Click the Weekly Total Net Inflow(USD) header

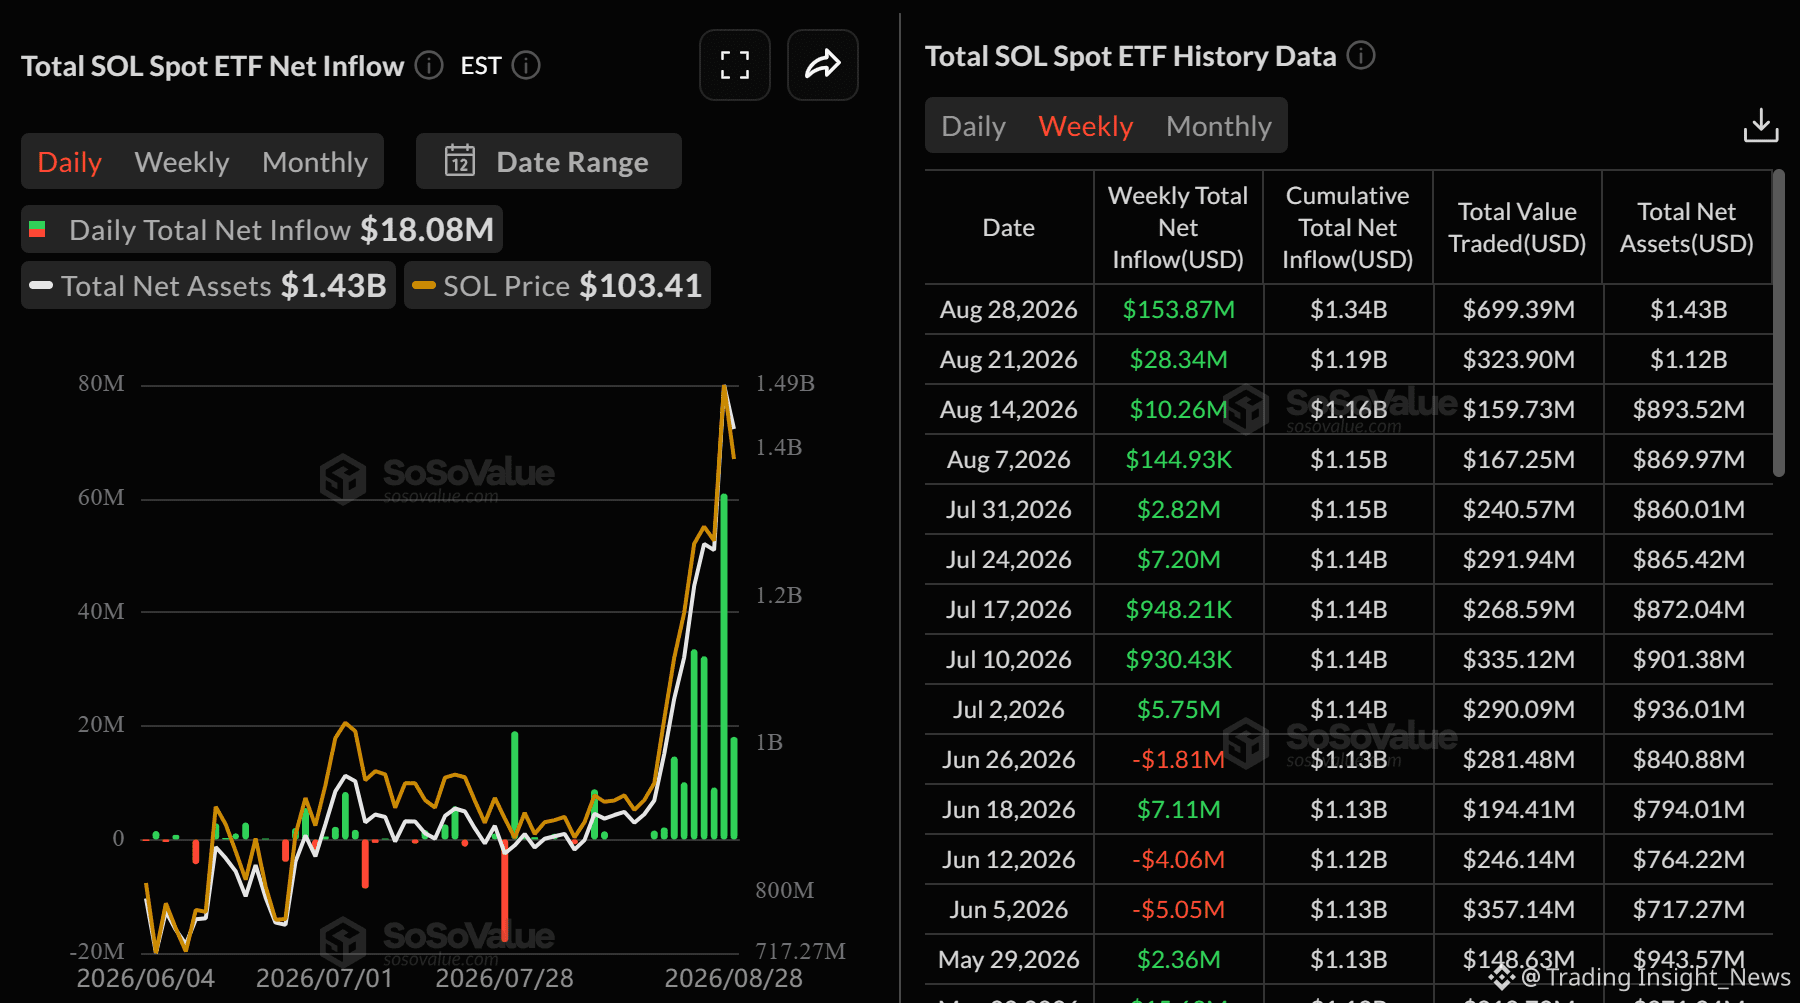[1178, 228]
